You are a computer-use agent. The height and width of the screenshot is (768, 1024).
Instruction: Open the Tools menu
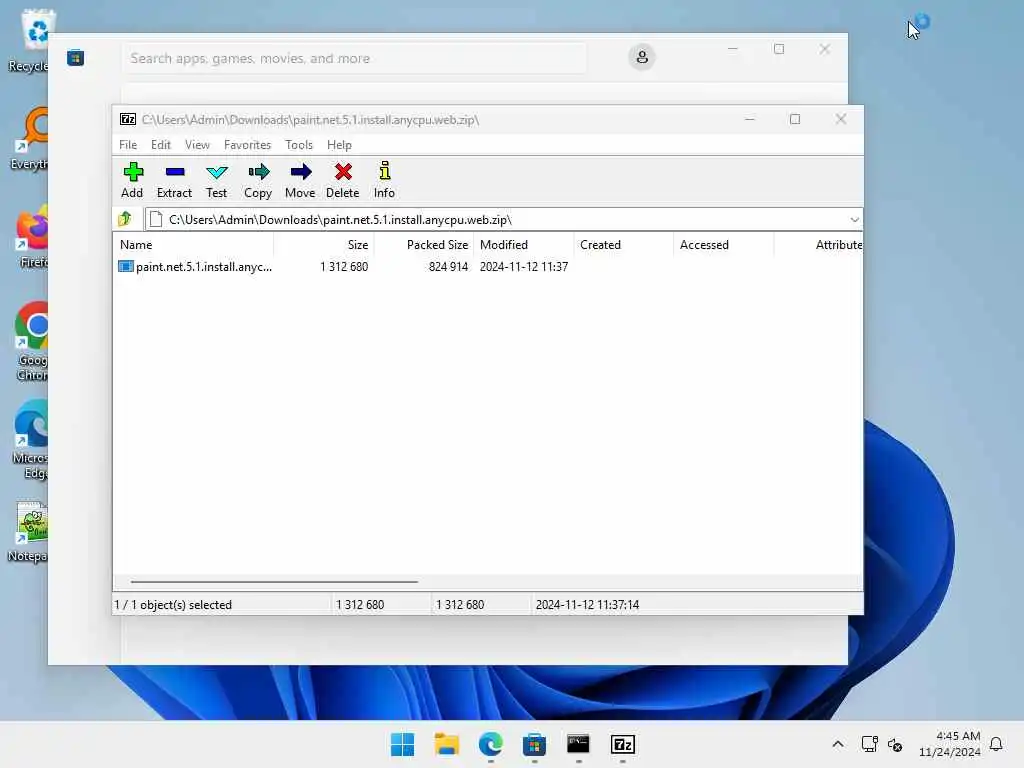coord(299,145)
